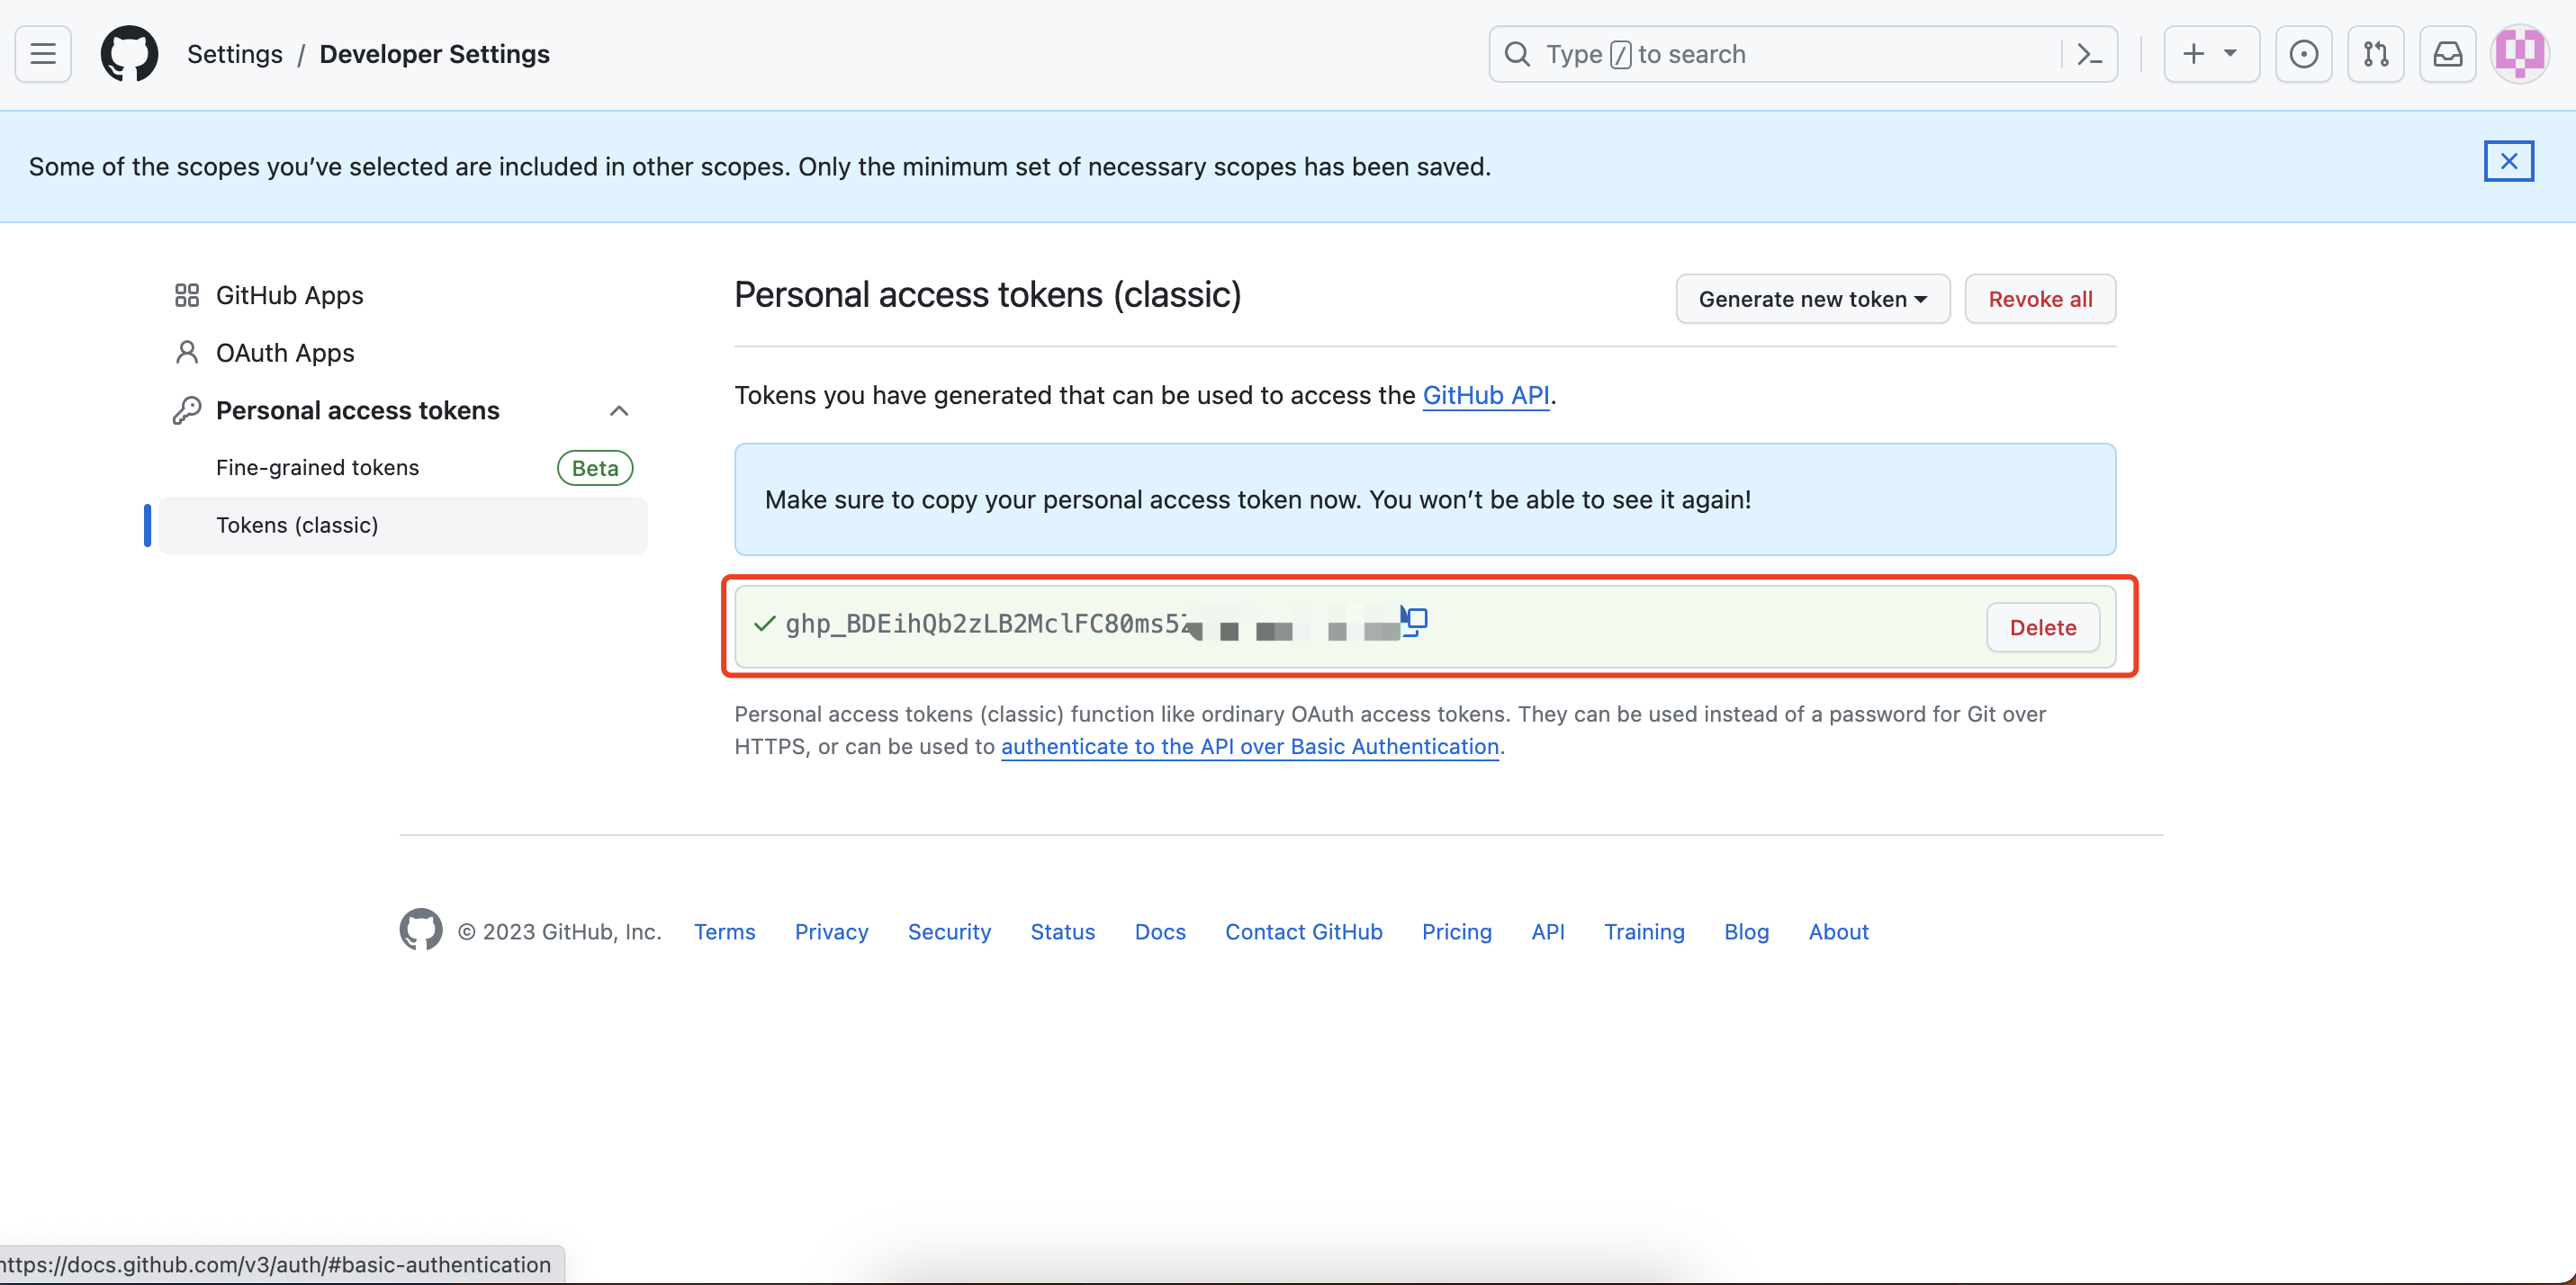
Task: Select Tokens (classic) sidebar item
Action: (x=298, y=525)
